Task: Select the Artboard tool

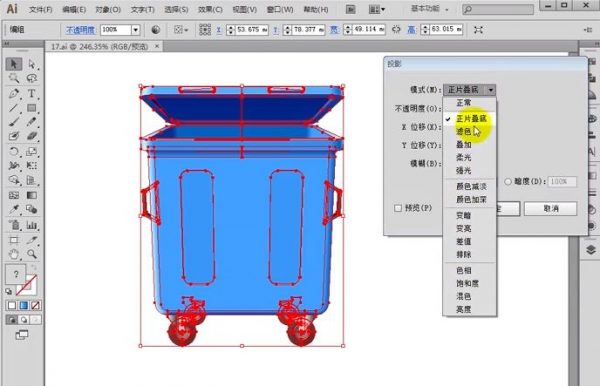Action: click(x=14, y=240)
